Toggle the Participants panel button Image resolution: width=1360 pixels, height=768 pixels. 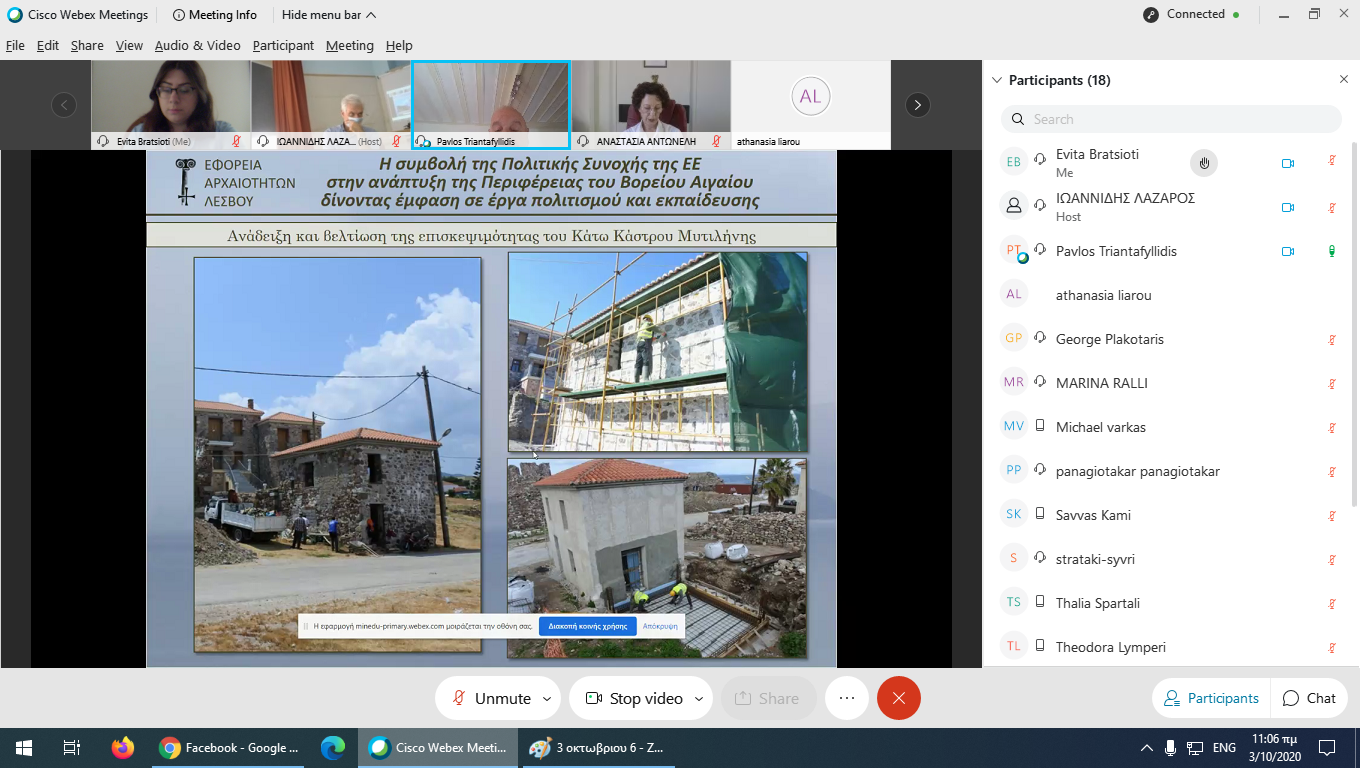[1211, 698]
